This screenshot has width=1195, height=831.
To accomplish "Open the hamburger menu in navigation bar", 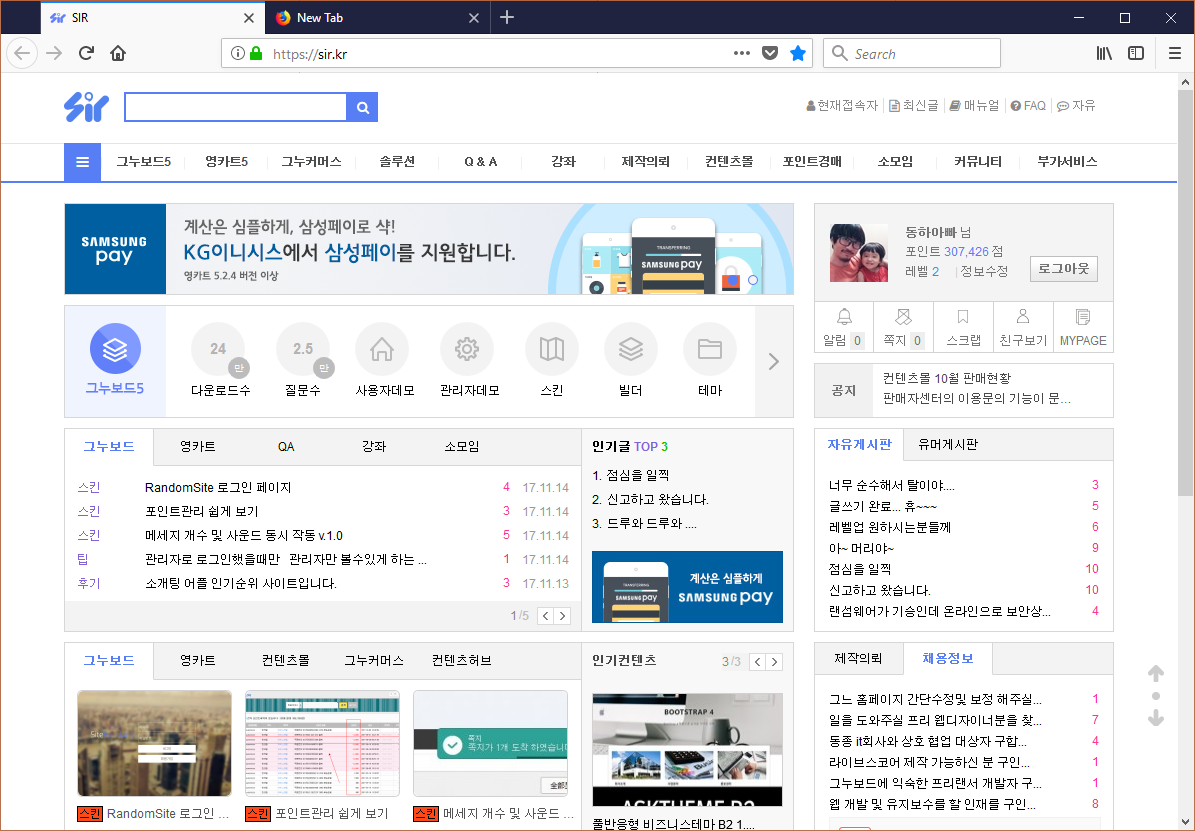I will tap(82, 162).
